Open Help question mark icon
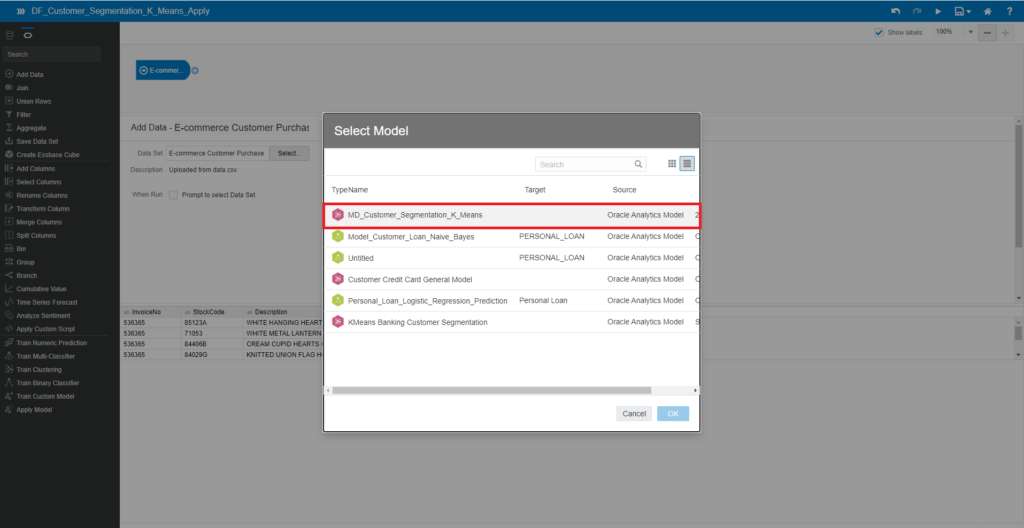This screenshot has height=528, width=1024. click(x=1010, y=11)
